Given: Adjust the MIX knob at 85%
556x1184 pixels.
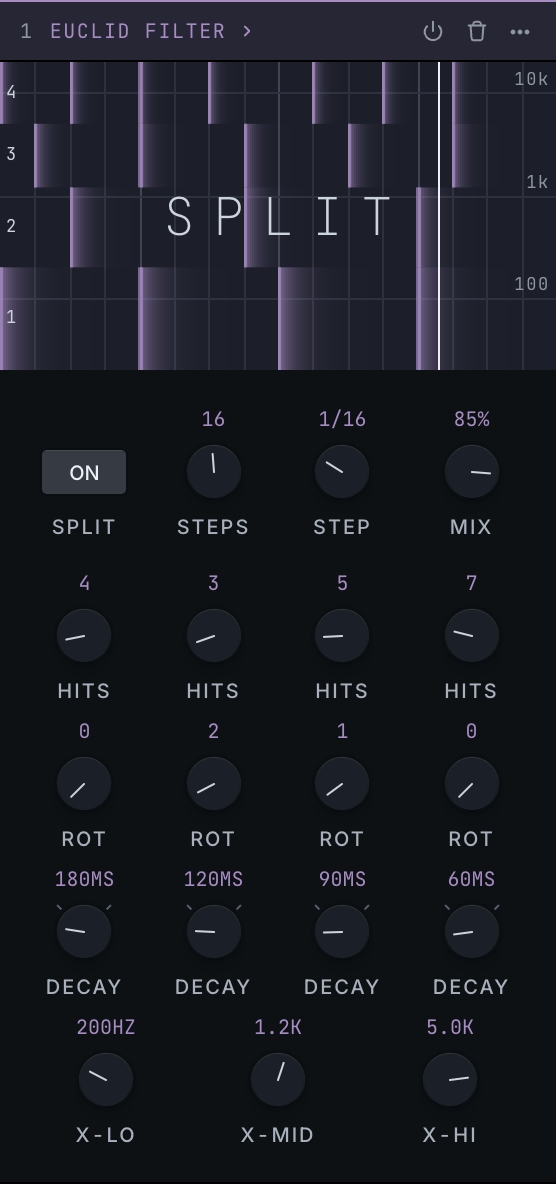Looking at the screenshot, I should tap(471, 471).
